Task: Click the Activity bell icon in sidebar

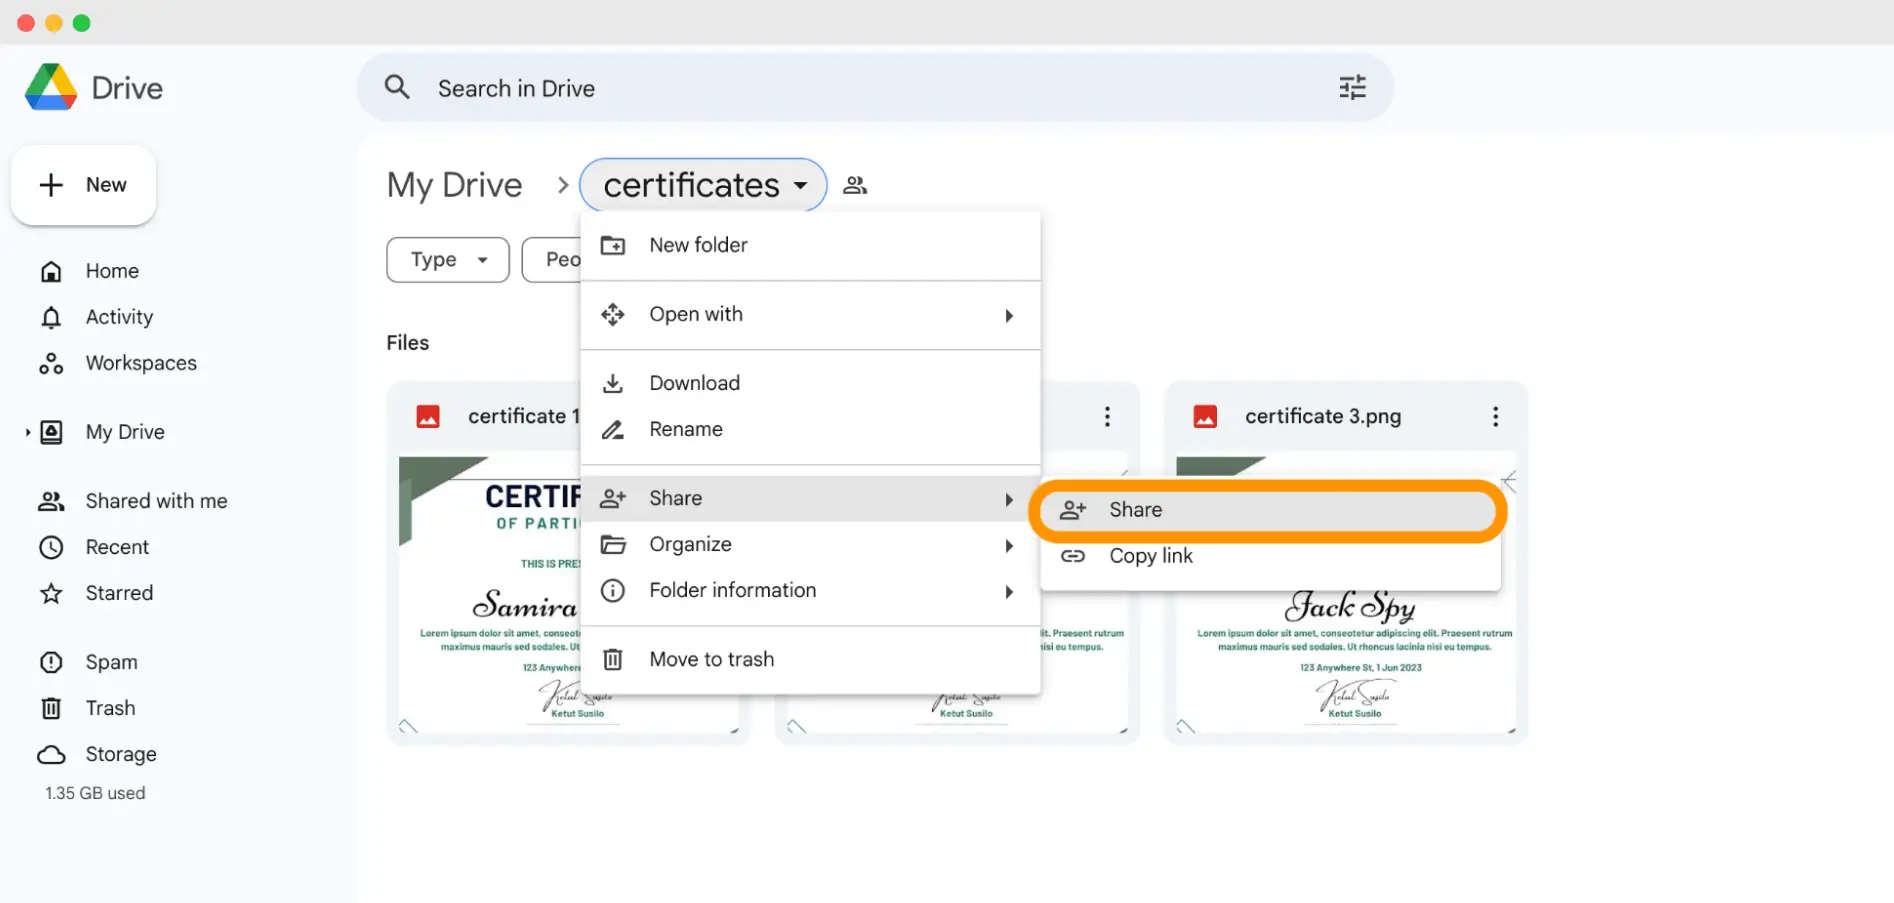Action: point(51,317)
